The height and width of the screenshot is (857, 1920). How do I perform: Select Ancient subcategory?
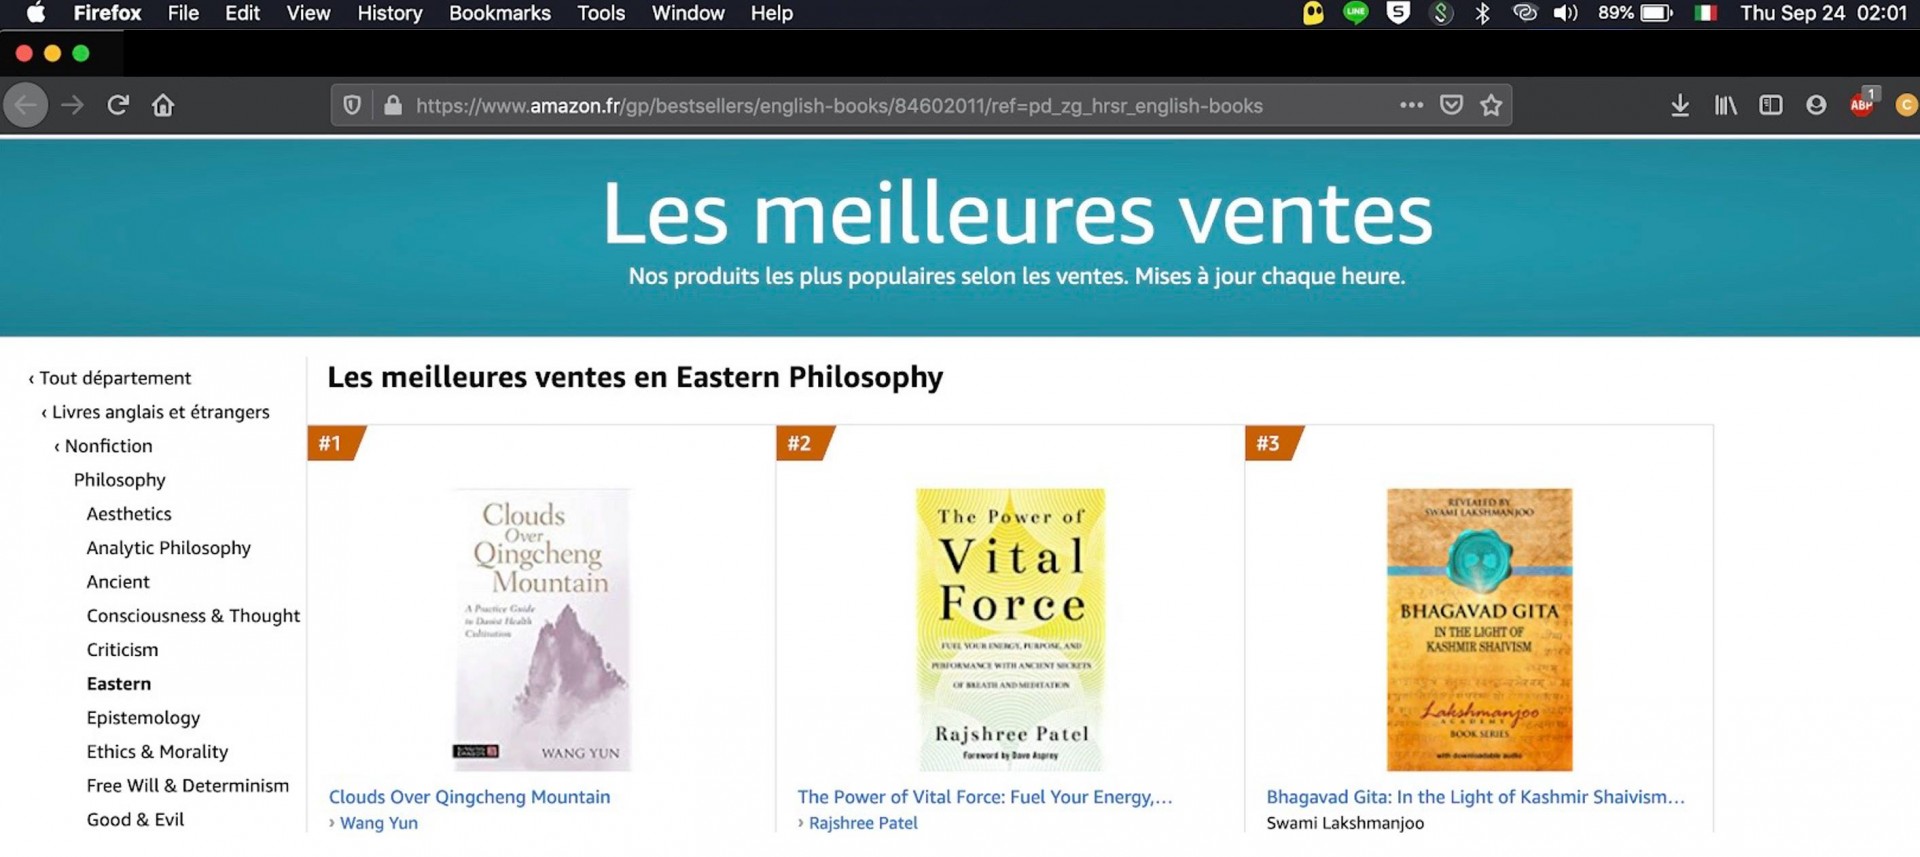pyautogui.click(x=118, y=582)
